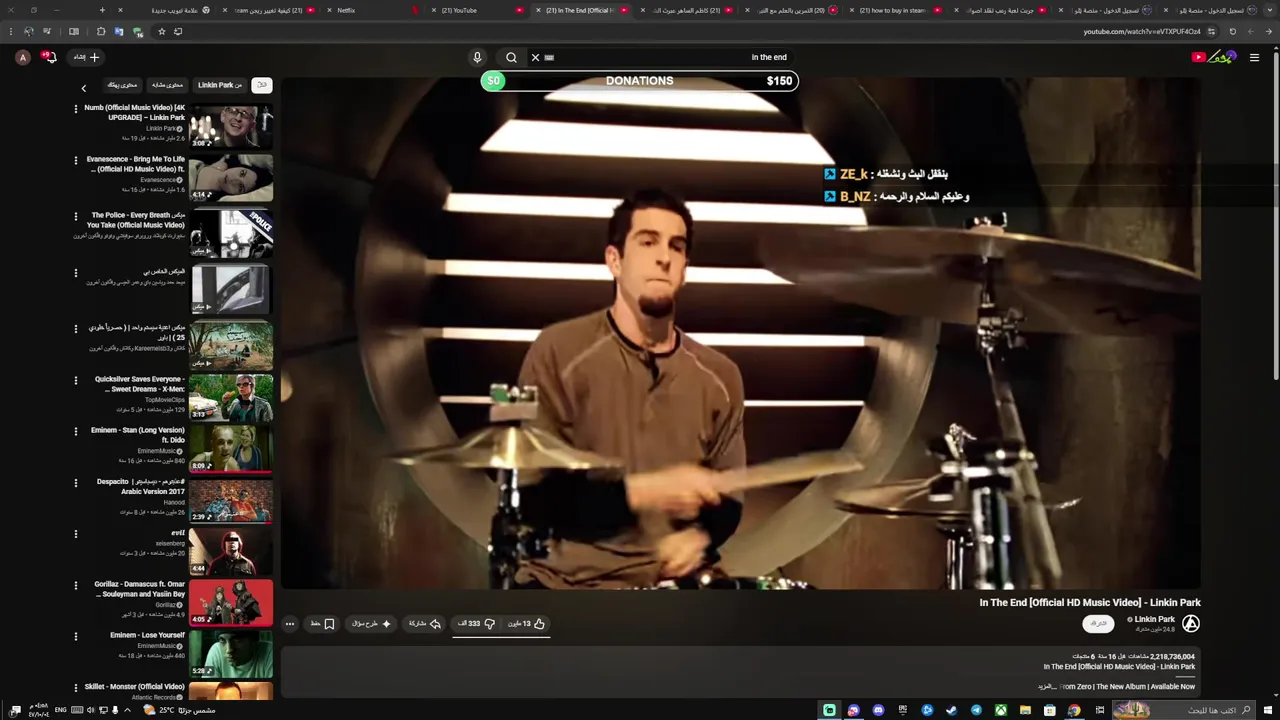The image size is (1280, 720).
Task: Open a new browser tab with plus
Action: click(x=102, y=10)
